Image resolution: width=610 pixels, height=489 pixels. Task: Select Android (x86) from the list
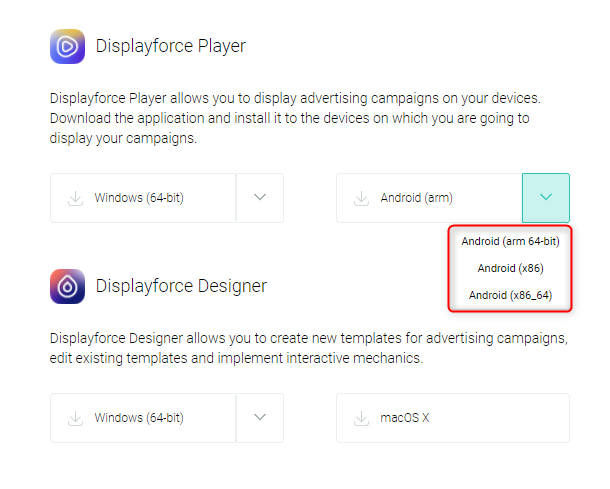pos(510,268)
